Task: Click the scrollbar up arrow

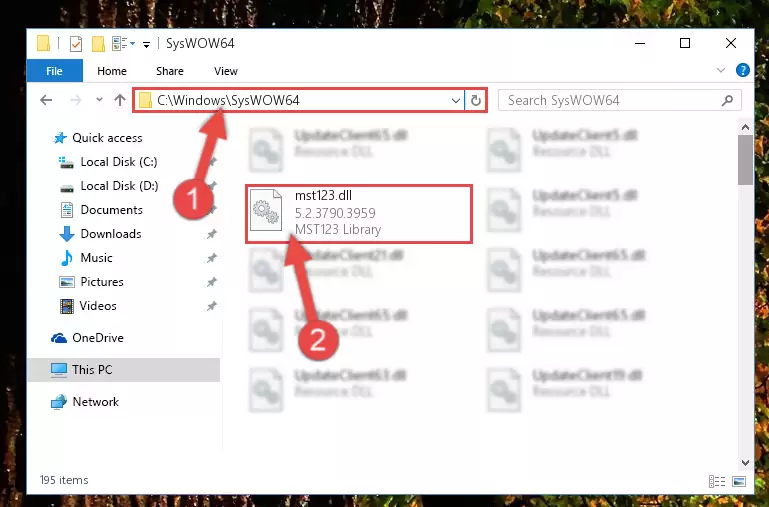Action: 745,127
